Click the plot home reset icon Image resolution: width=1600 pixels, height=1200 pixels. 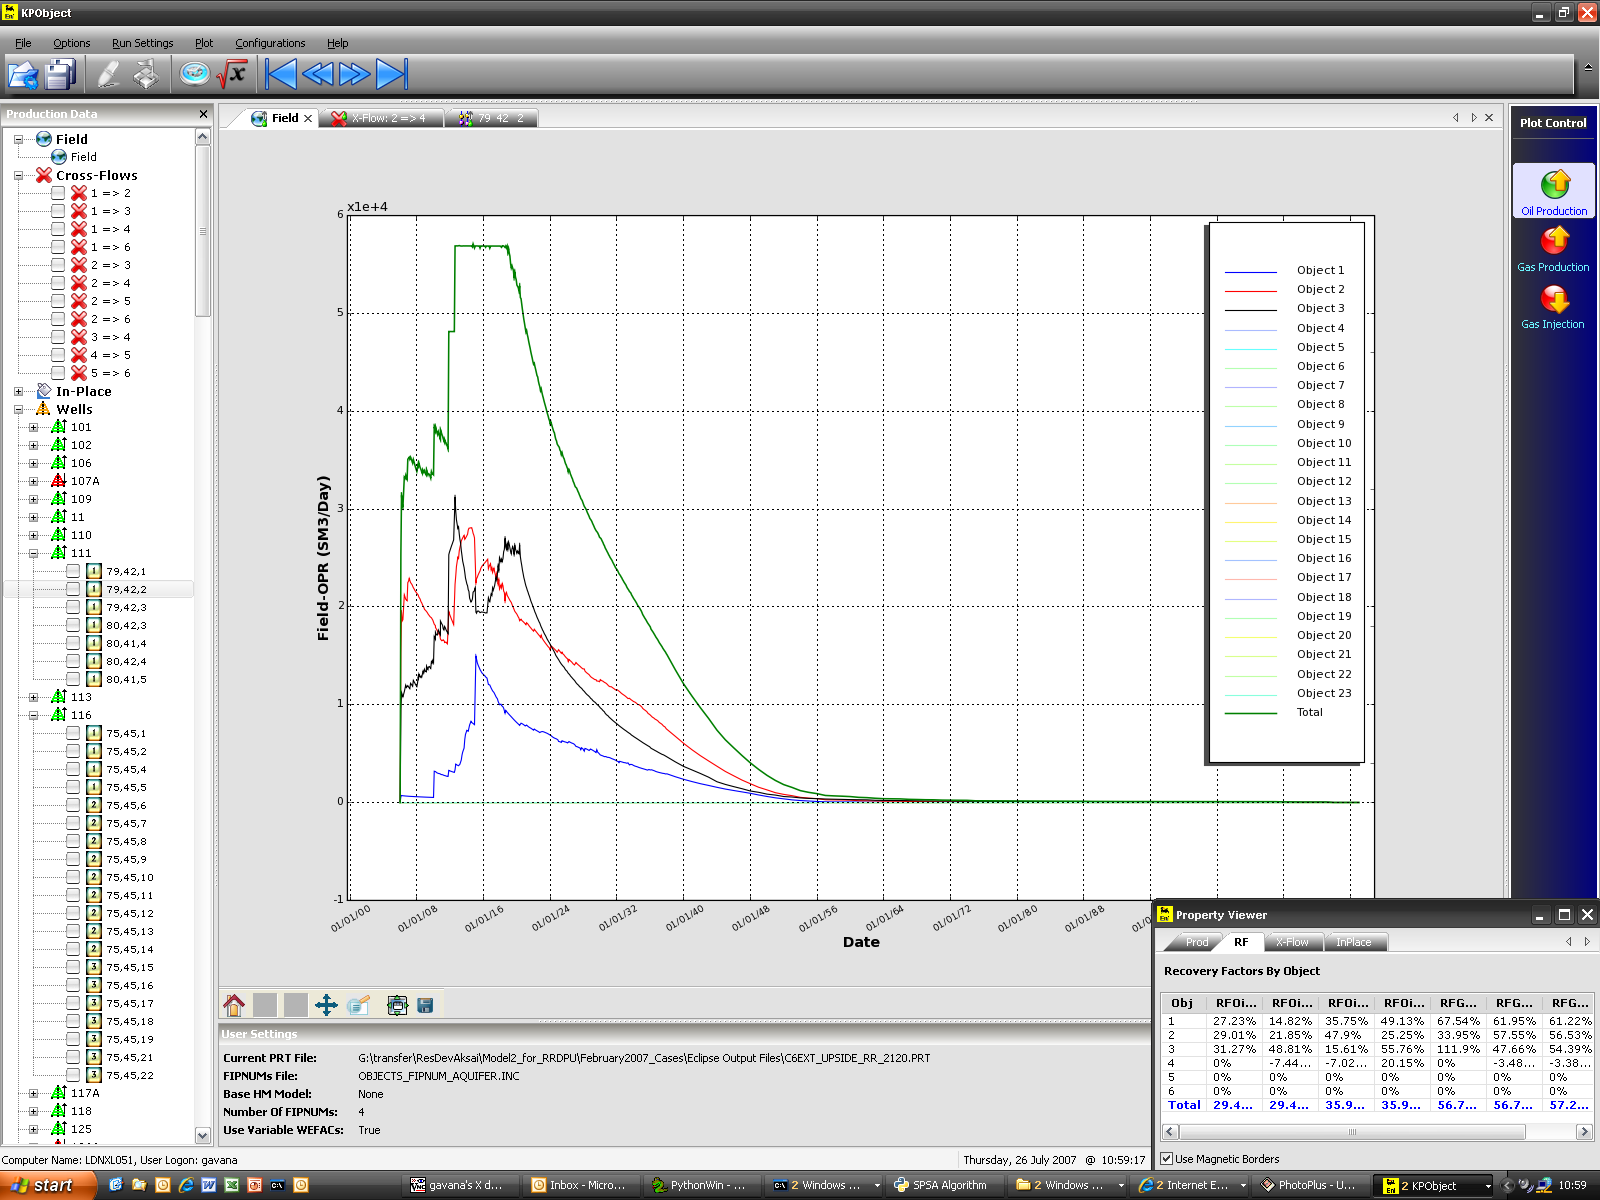tap(234, 1005)
